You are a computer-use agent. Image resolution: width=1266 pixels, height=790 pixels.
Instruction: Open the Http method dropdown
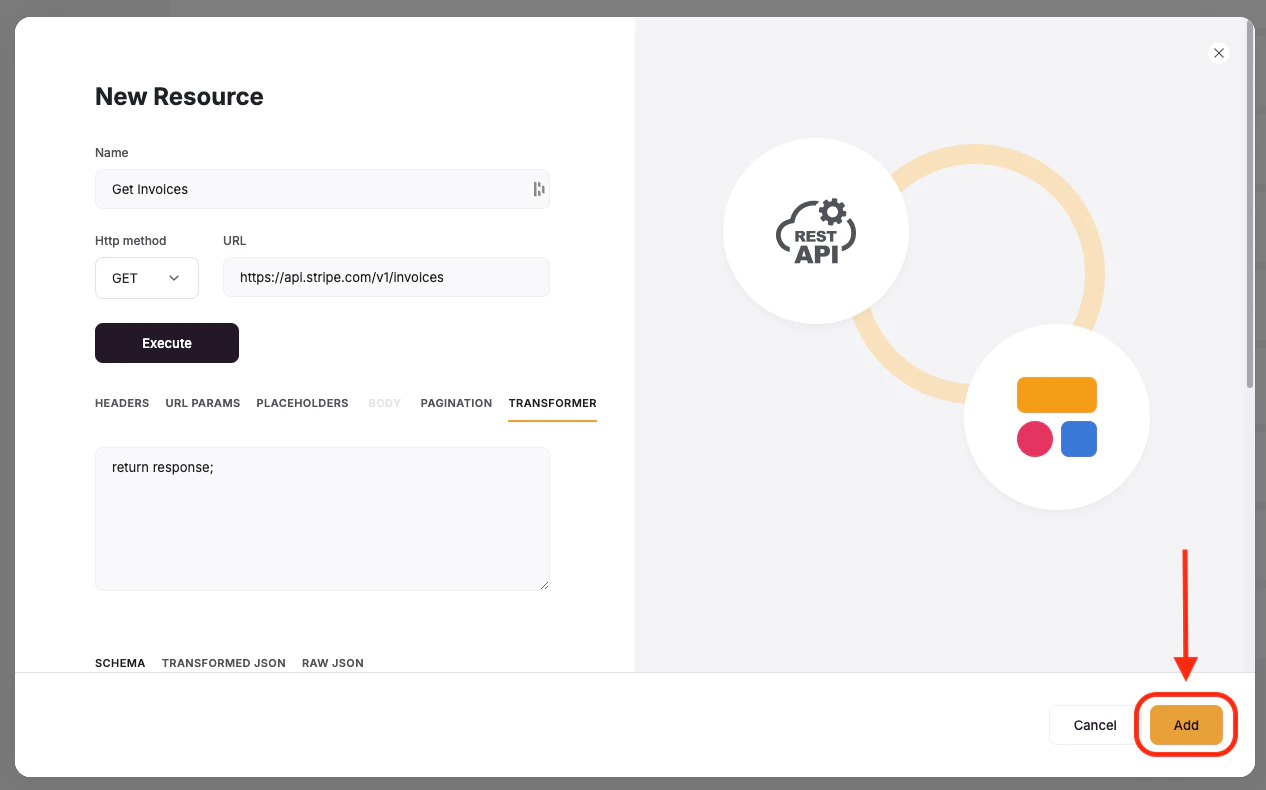coord(147,278)
